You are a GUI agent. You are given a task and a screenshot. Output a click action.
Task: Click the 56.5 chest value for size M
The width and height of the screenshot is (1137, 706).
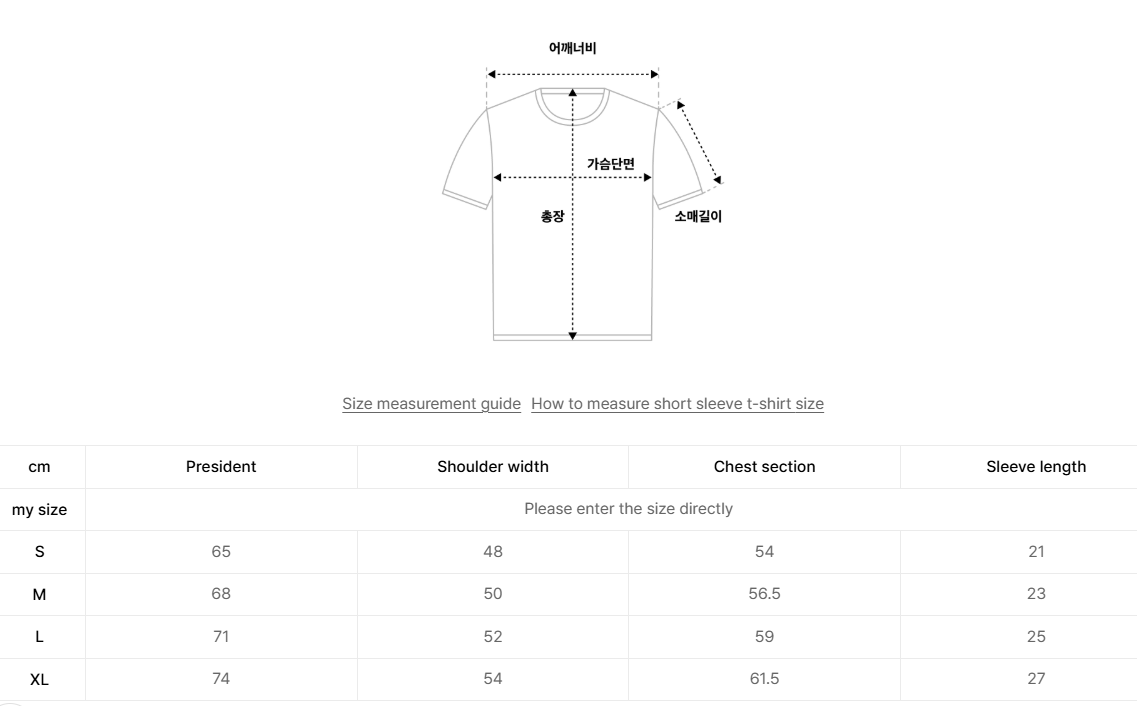[x=764, y=594]
